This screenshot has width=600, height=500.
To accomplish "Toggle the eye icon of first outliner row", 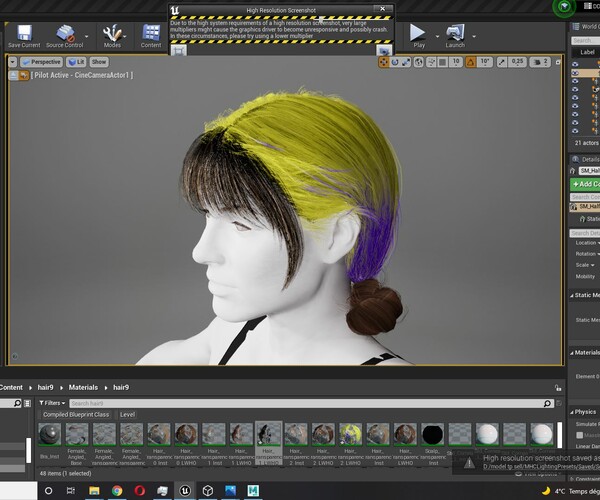I will (x=575, y=64).
